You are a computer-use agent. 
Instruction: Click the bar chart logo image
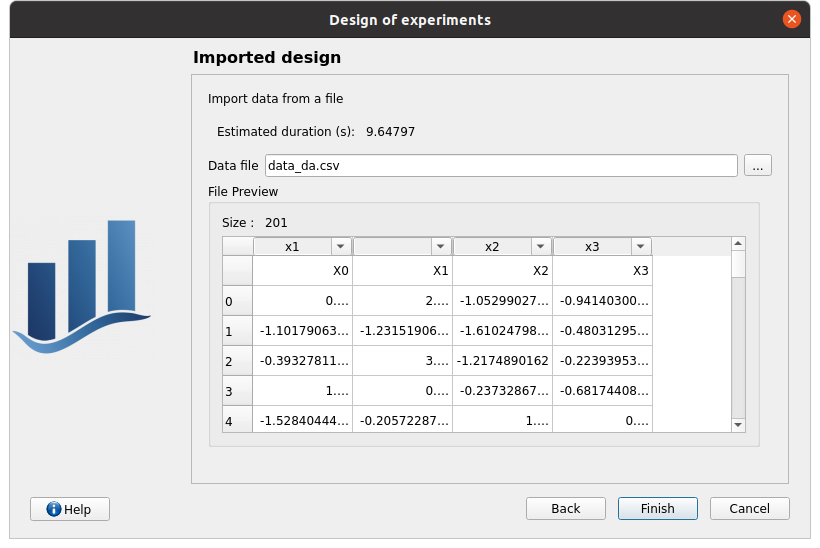(82, 287)
